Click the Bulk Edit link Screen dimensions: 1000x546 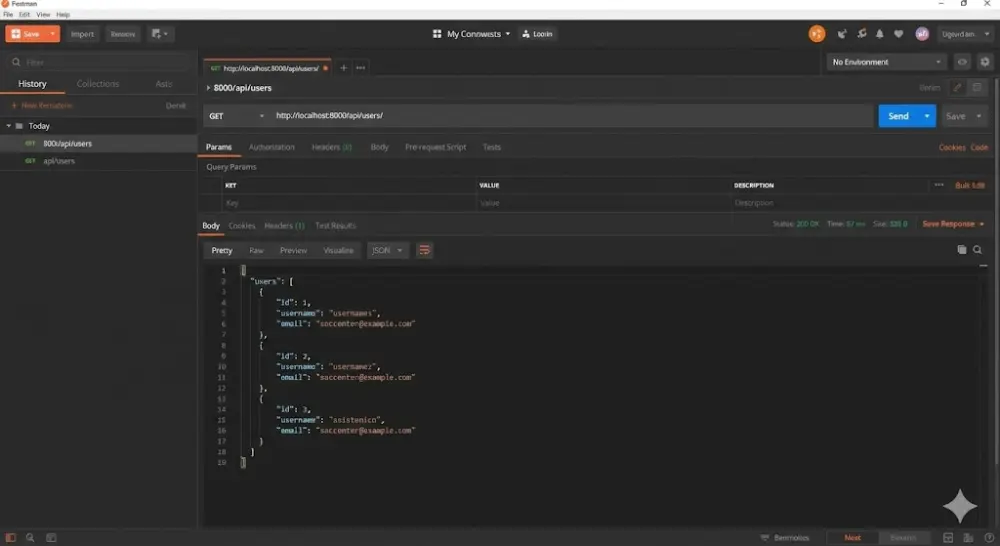(969, 185)
